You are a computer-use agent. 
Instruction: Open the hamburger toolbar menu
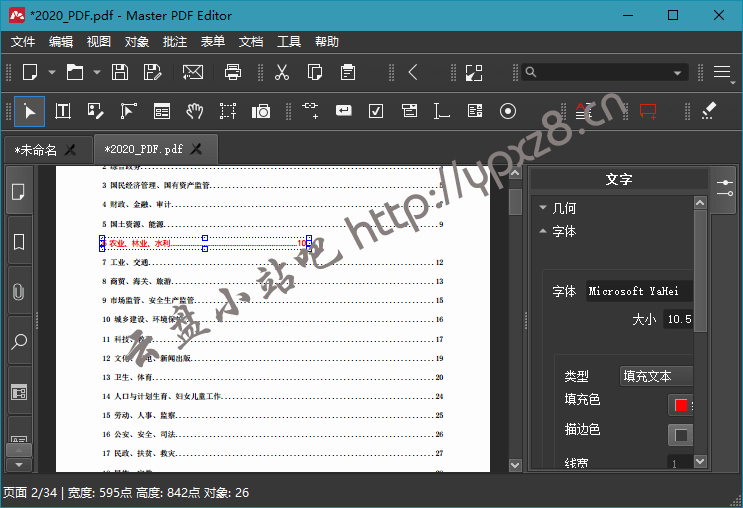722,72
